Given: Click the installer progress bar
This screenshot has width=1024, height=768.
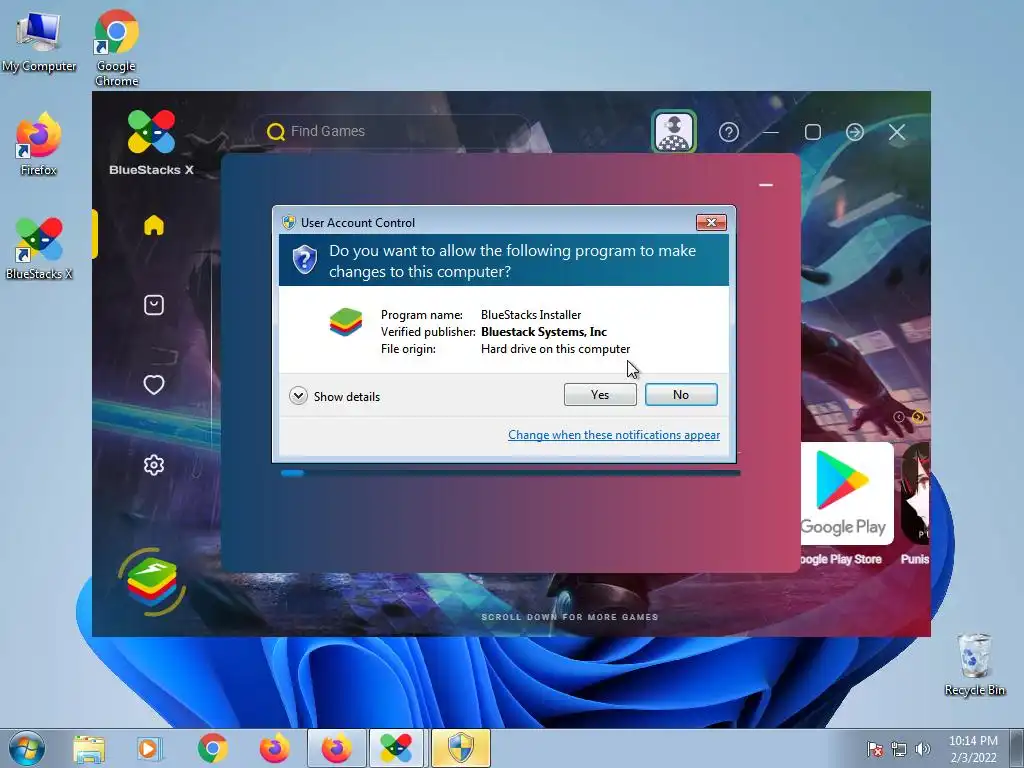Looking at the screenshot, I should click(x=511, y=473).
